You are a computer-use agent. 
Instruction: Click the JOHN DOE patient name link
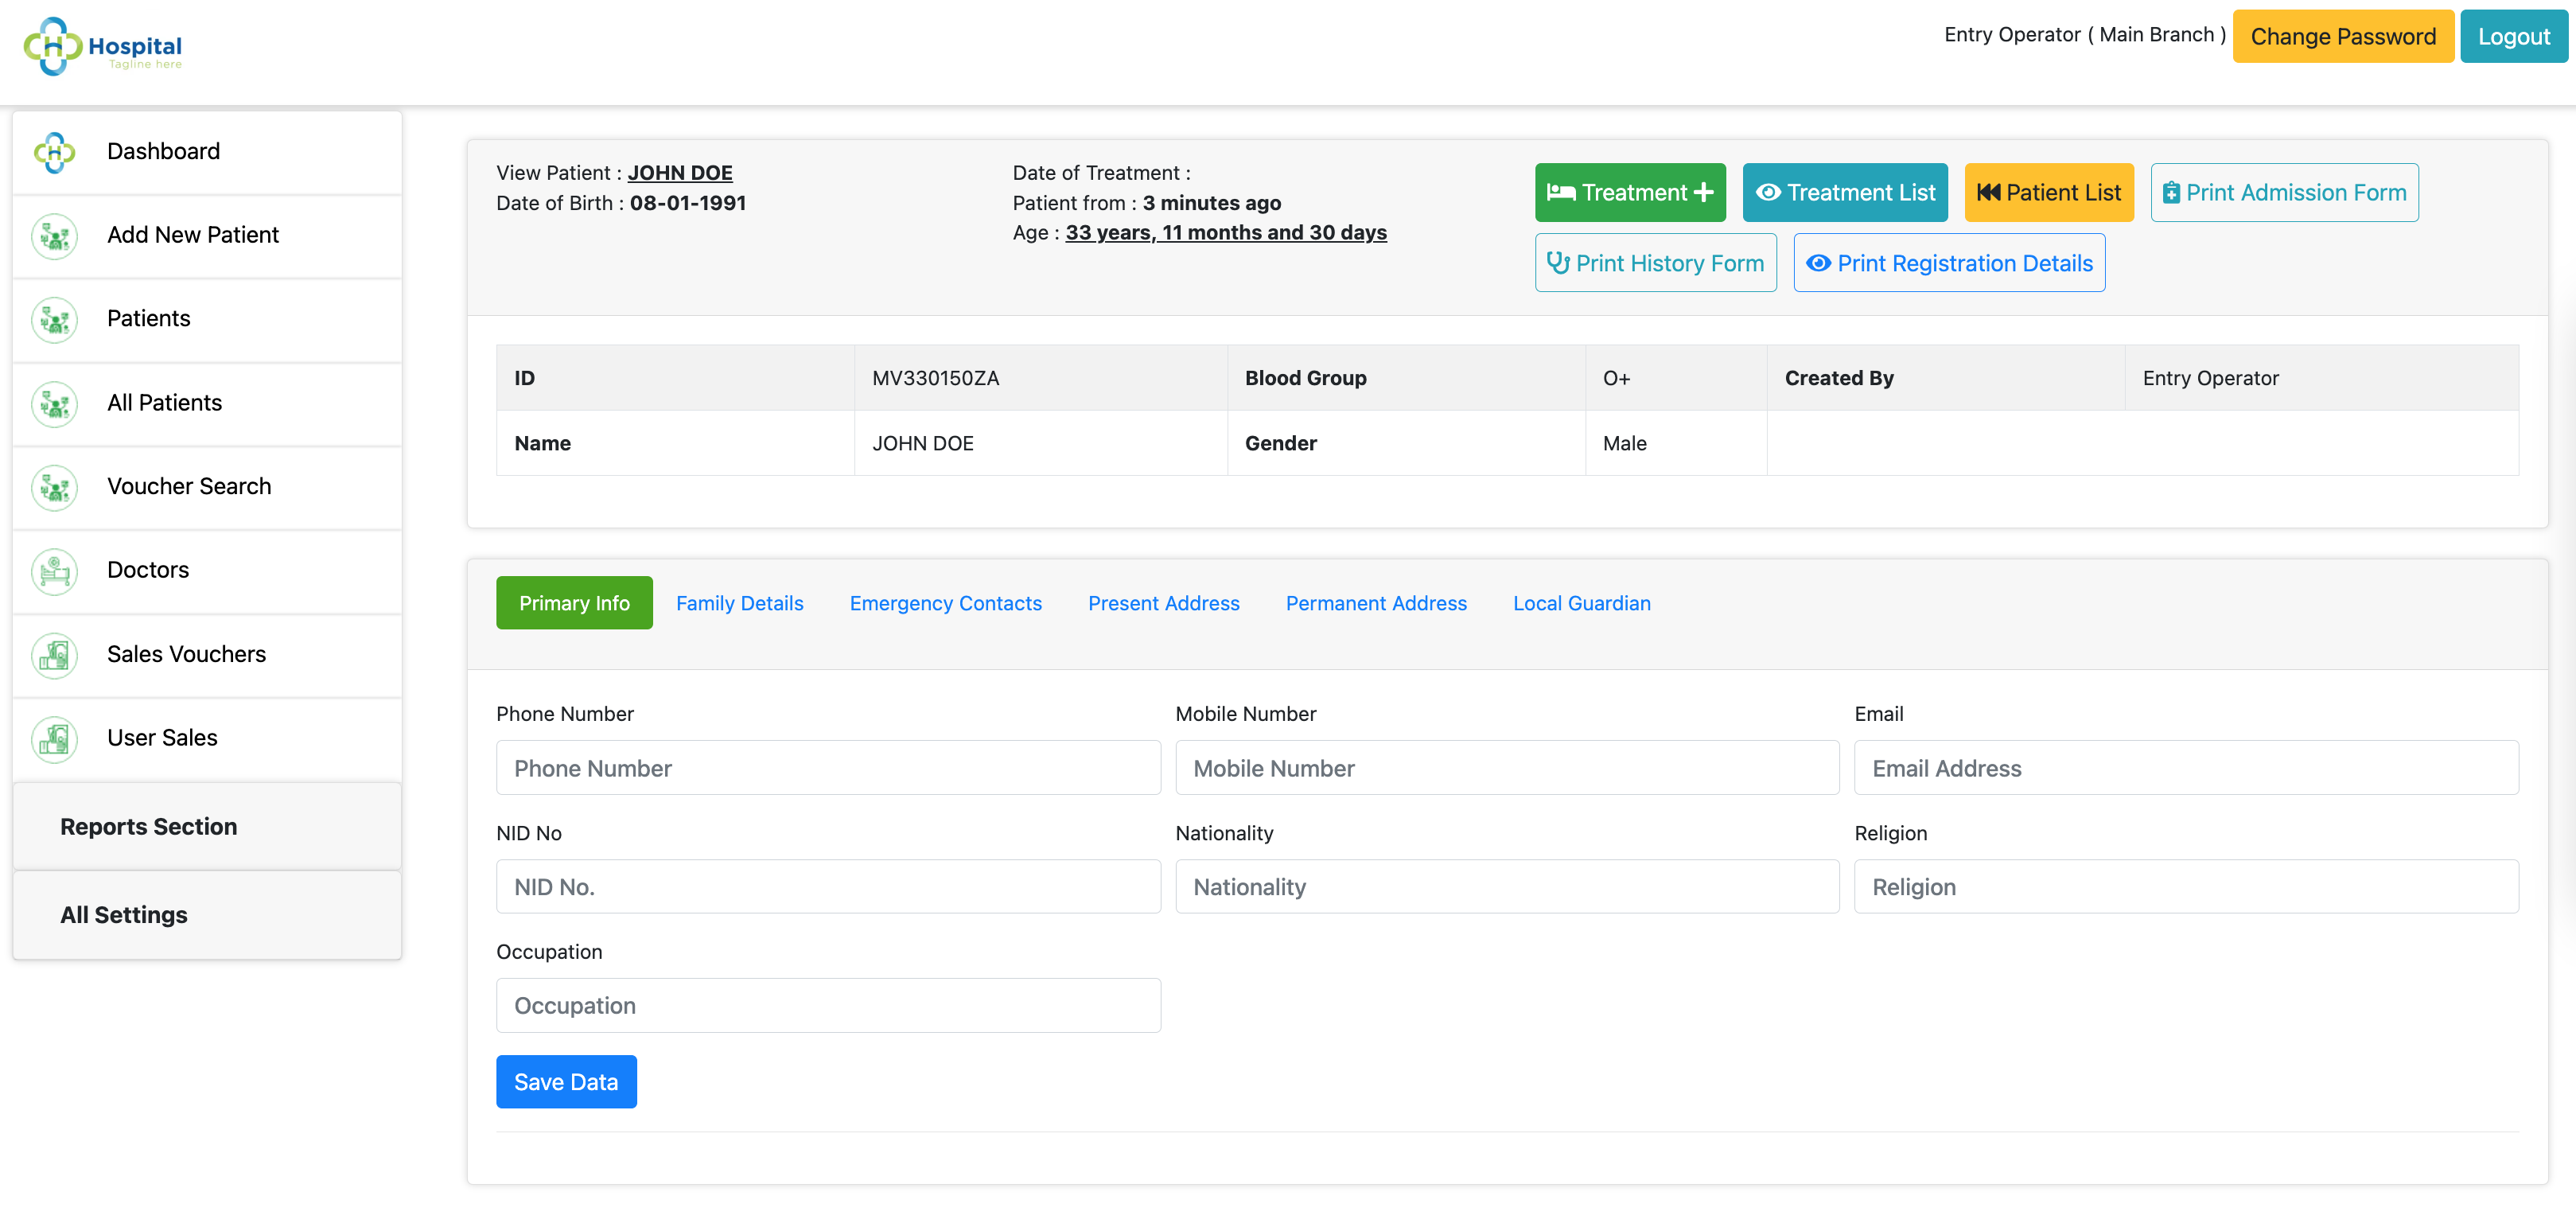pos(680,173)
